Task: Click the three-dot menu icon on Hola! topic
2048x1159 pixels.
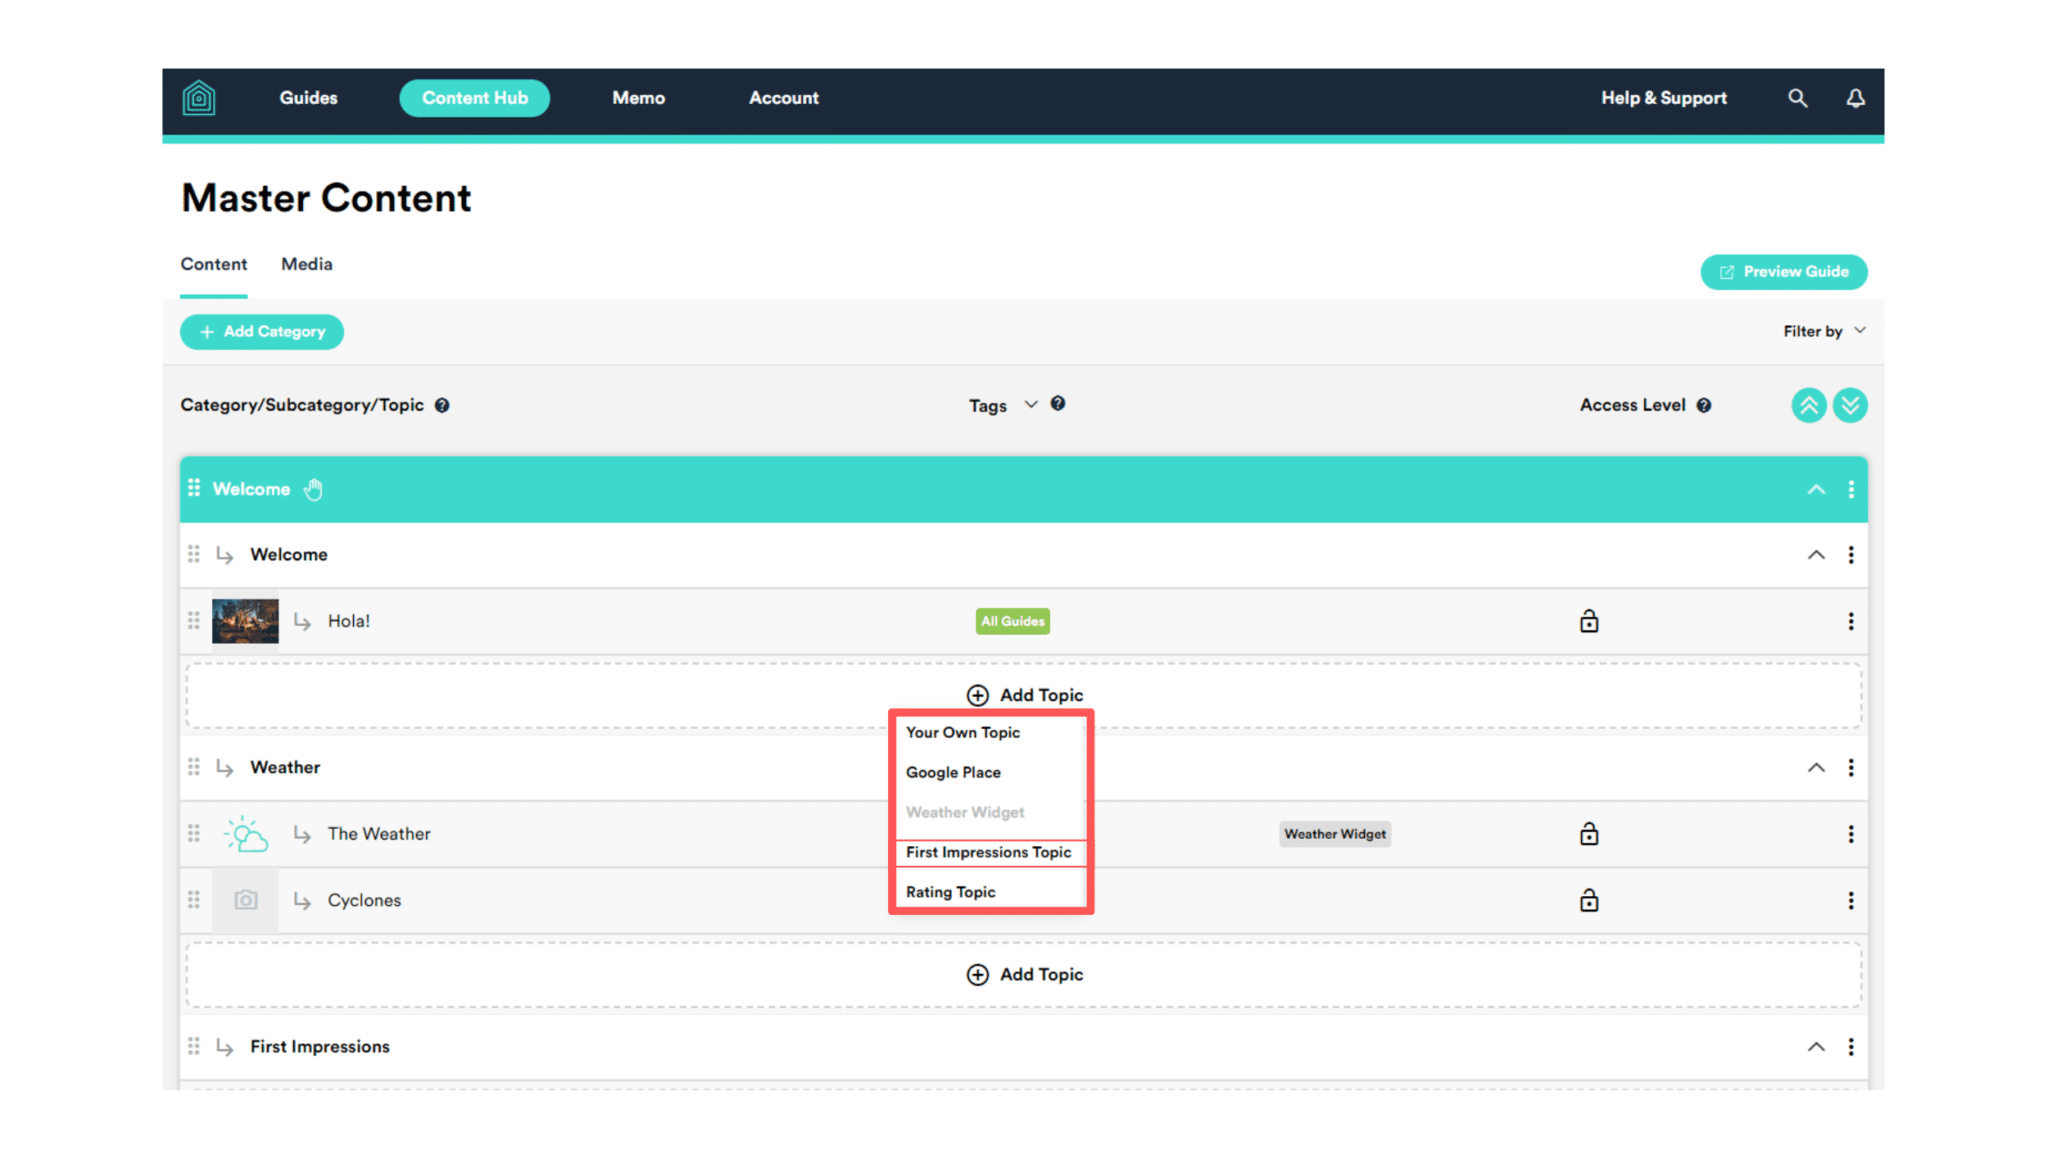Action: 1851,622
